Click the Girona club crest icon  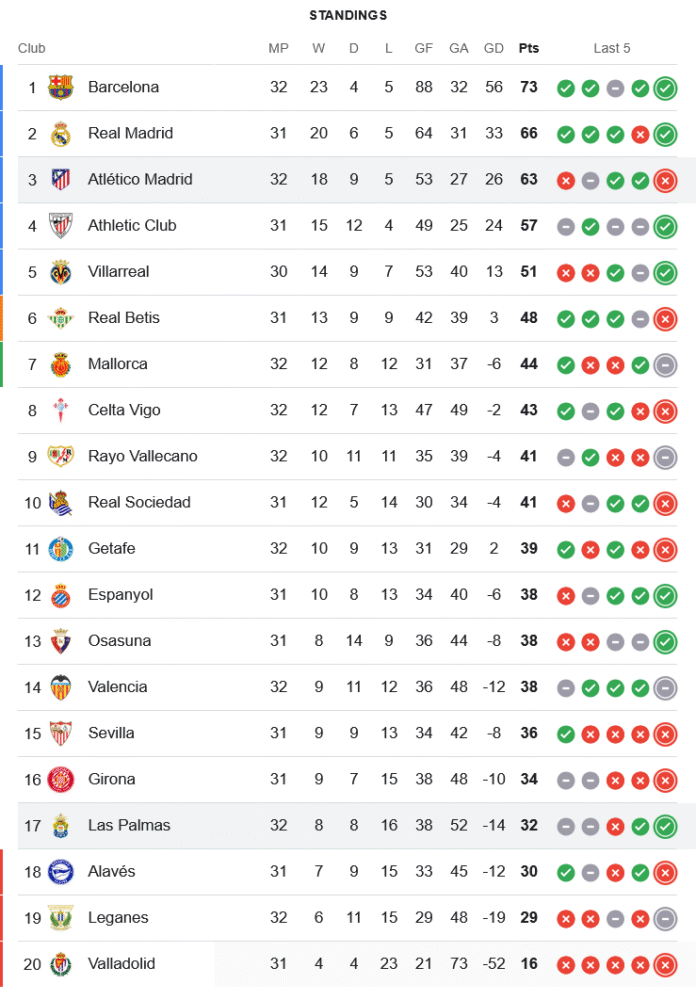click(61, 779)
